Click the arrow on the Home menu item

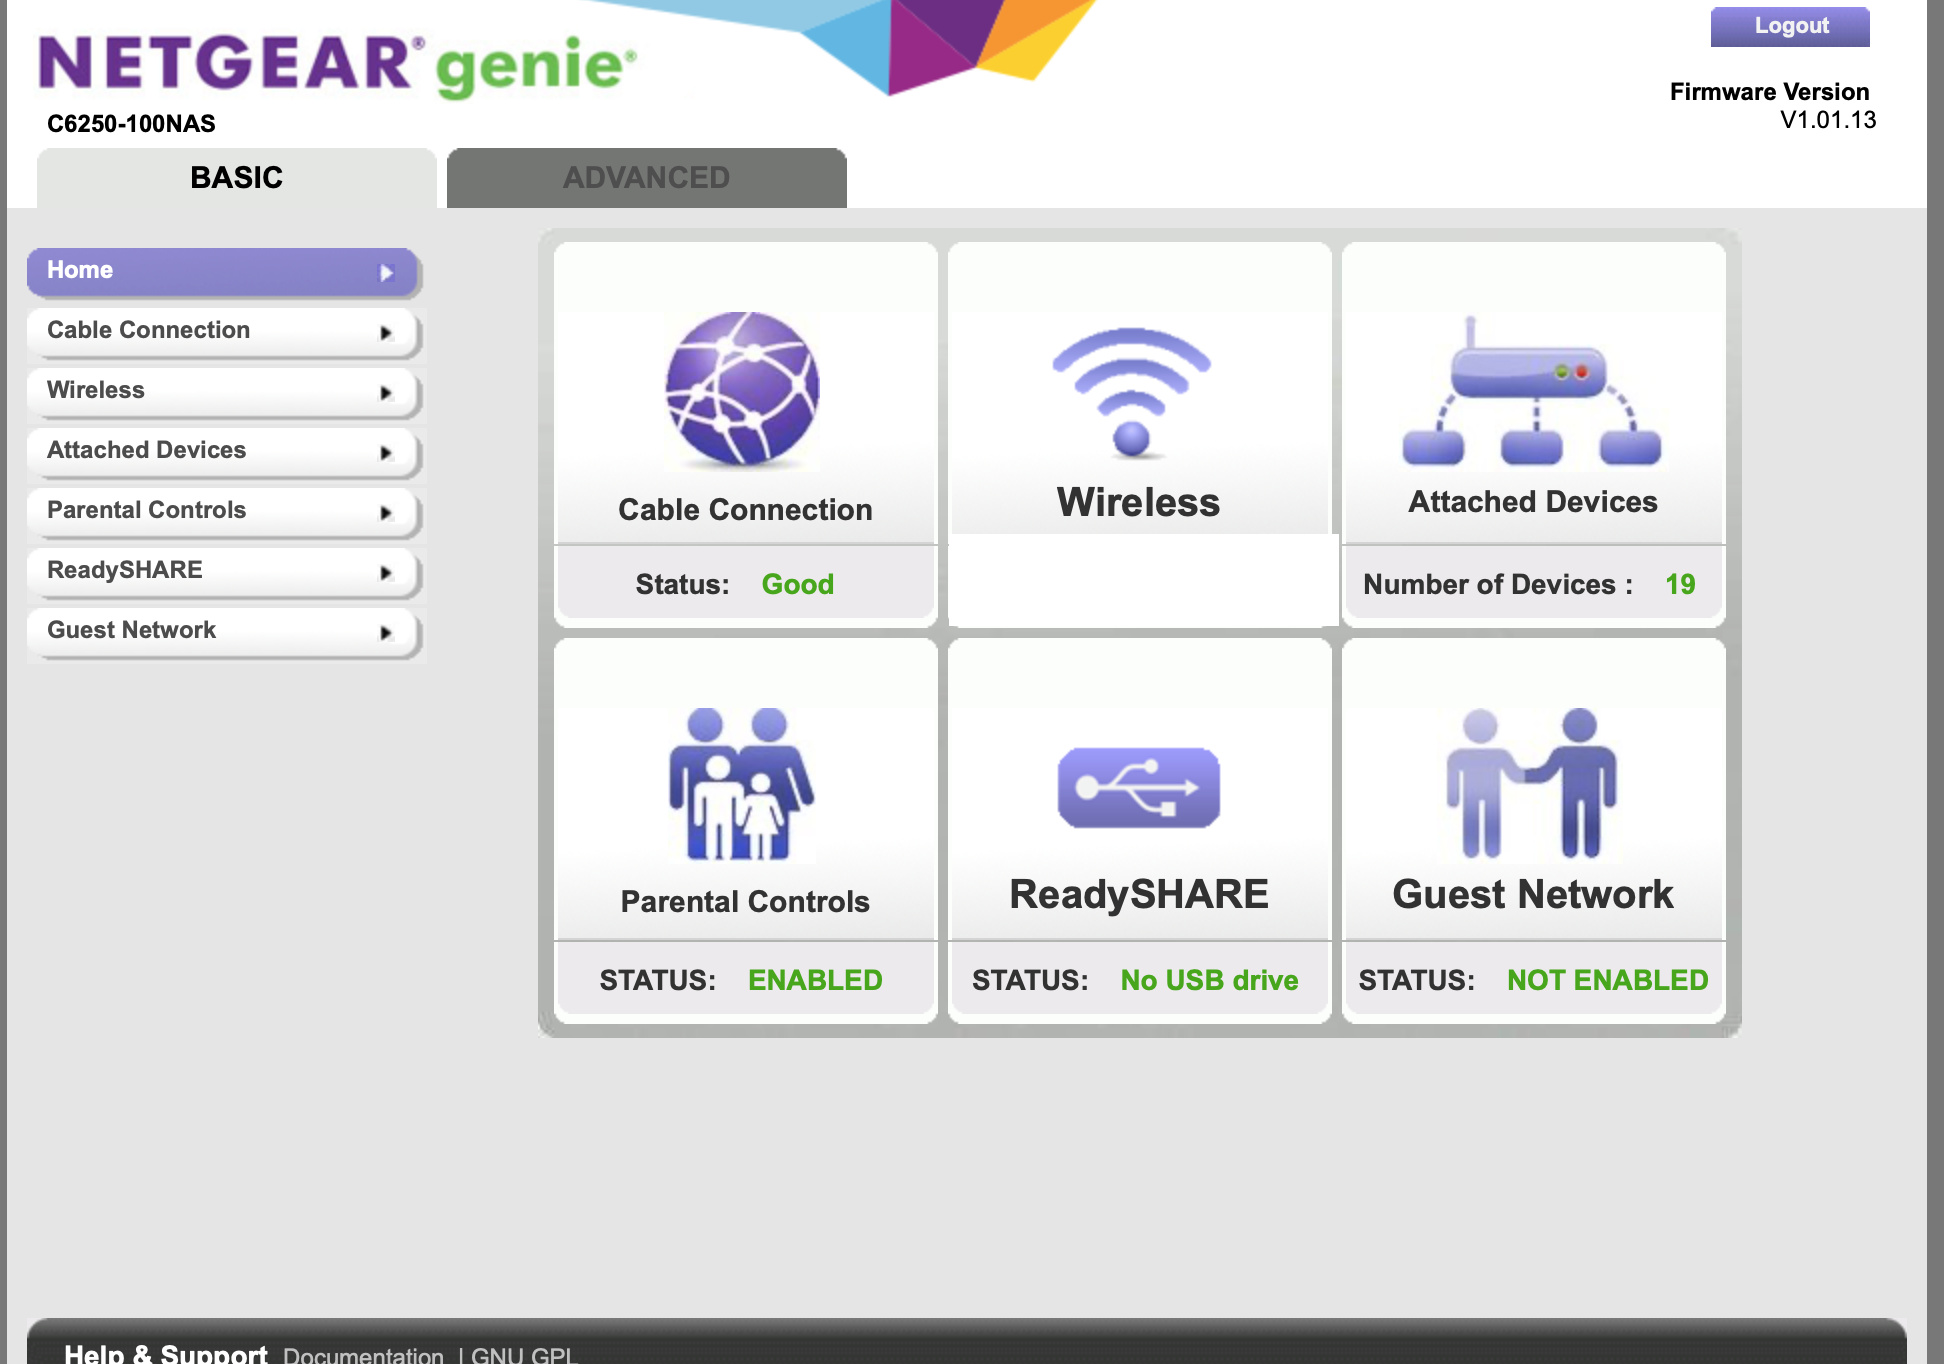(386, 272)
